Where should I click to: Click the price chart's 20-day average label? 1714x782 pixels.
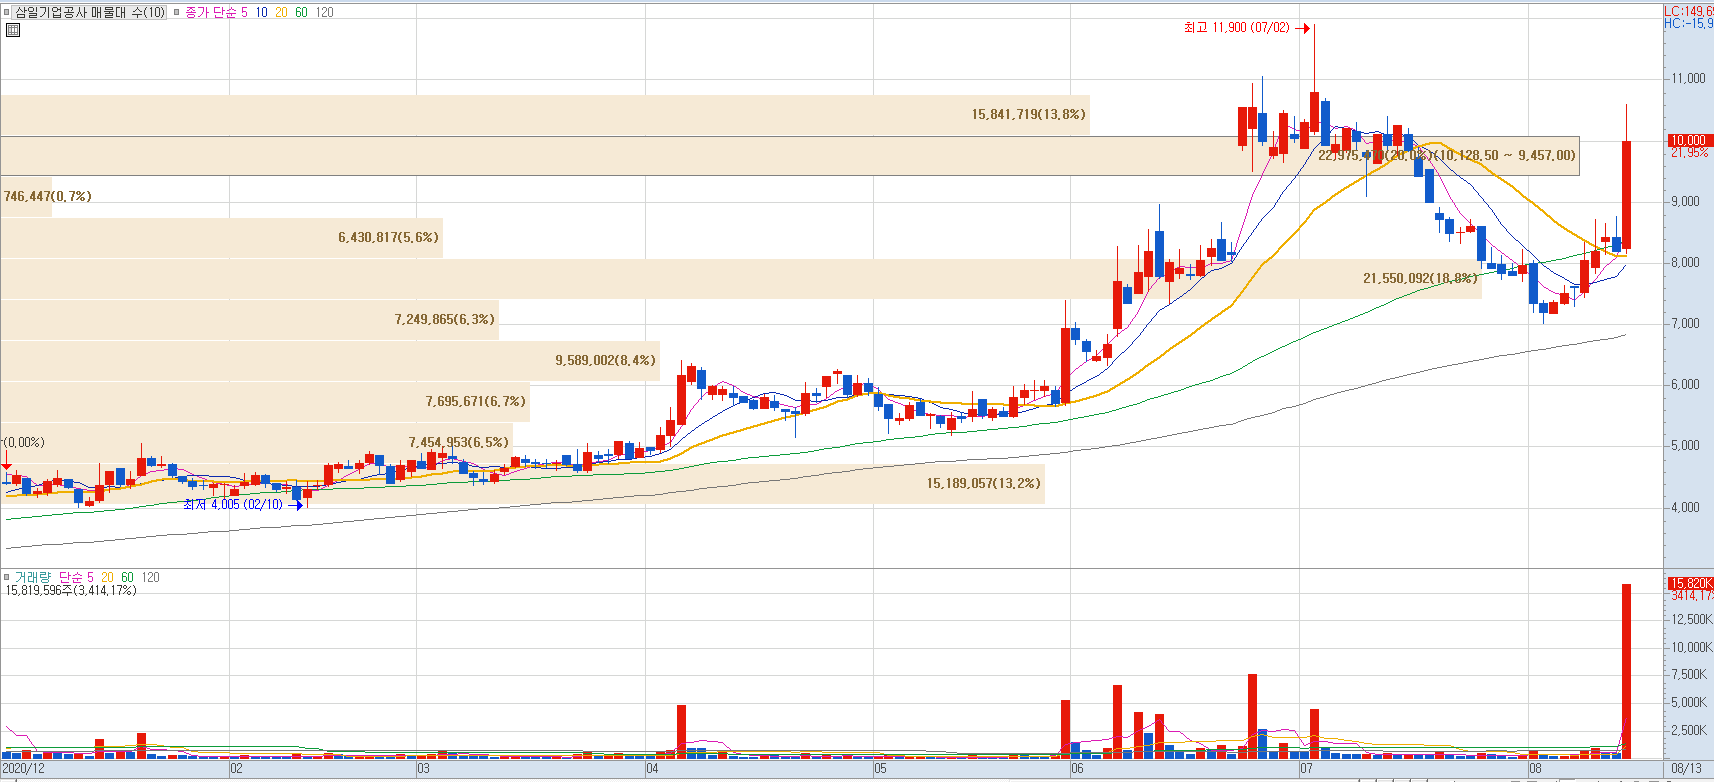(x=281, y=13)
